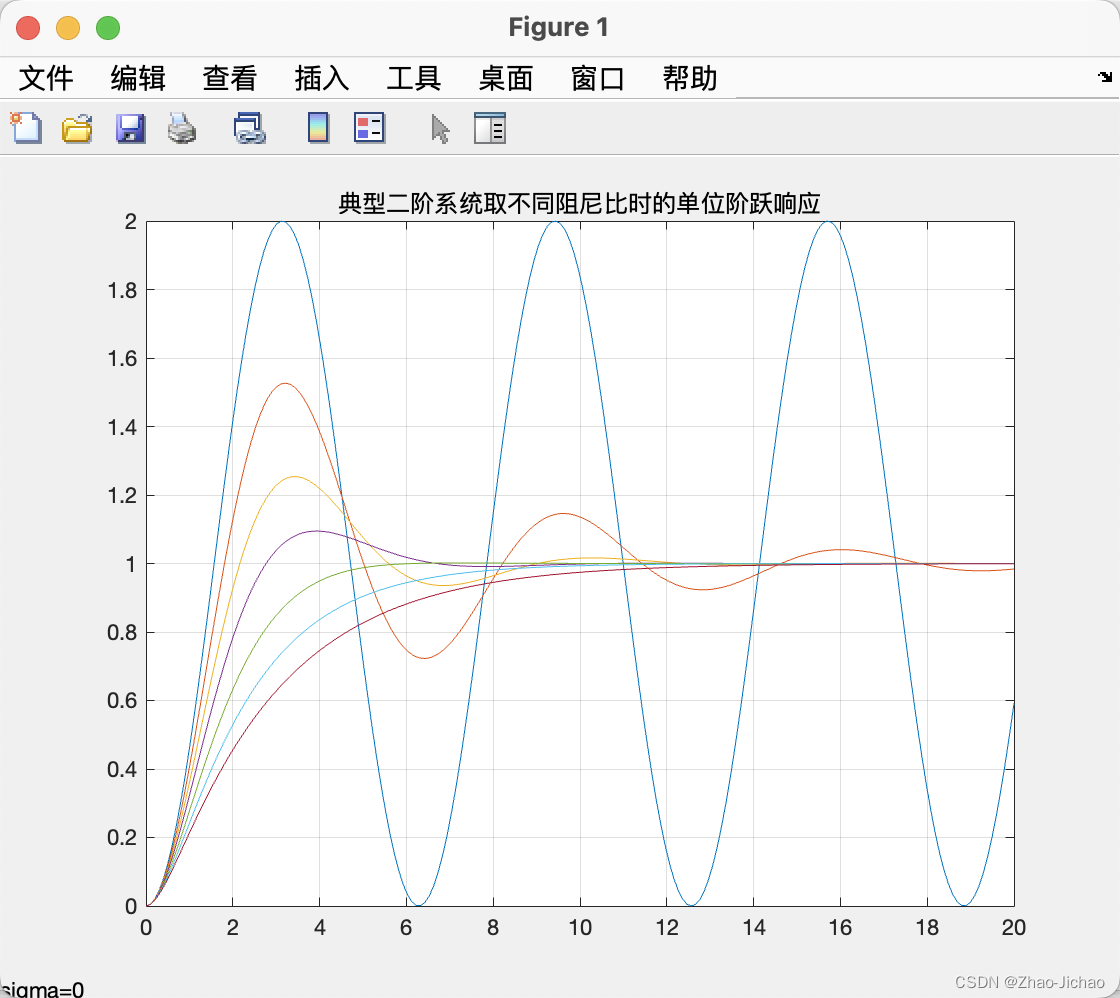
Task: Maximize the figure with green button
Action: coord(108,28)
